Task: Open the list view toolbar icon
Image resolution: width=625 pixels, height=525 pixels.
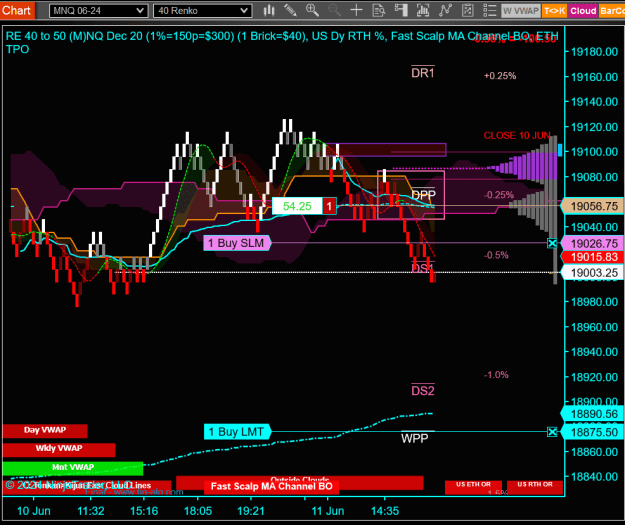Action: click(x=489, y=10)
